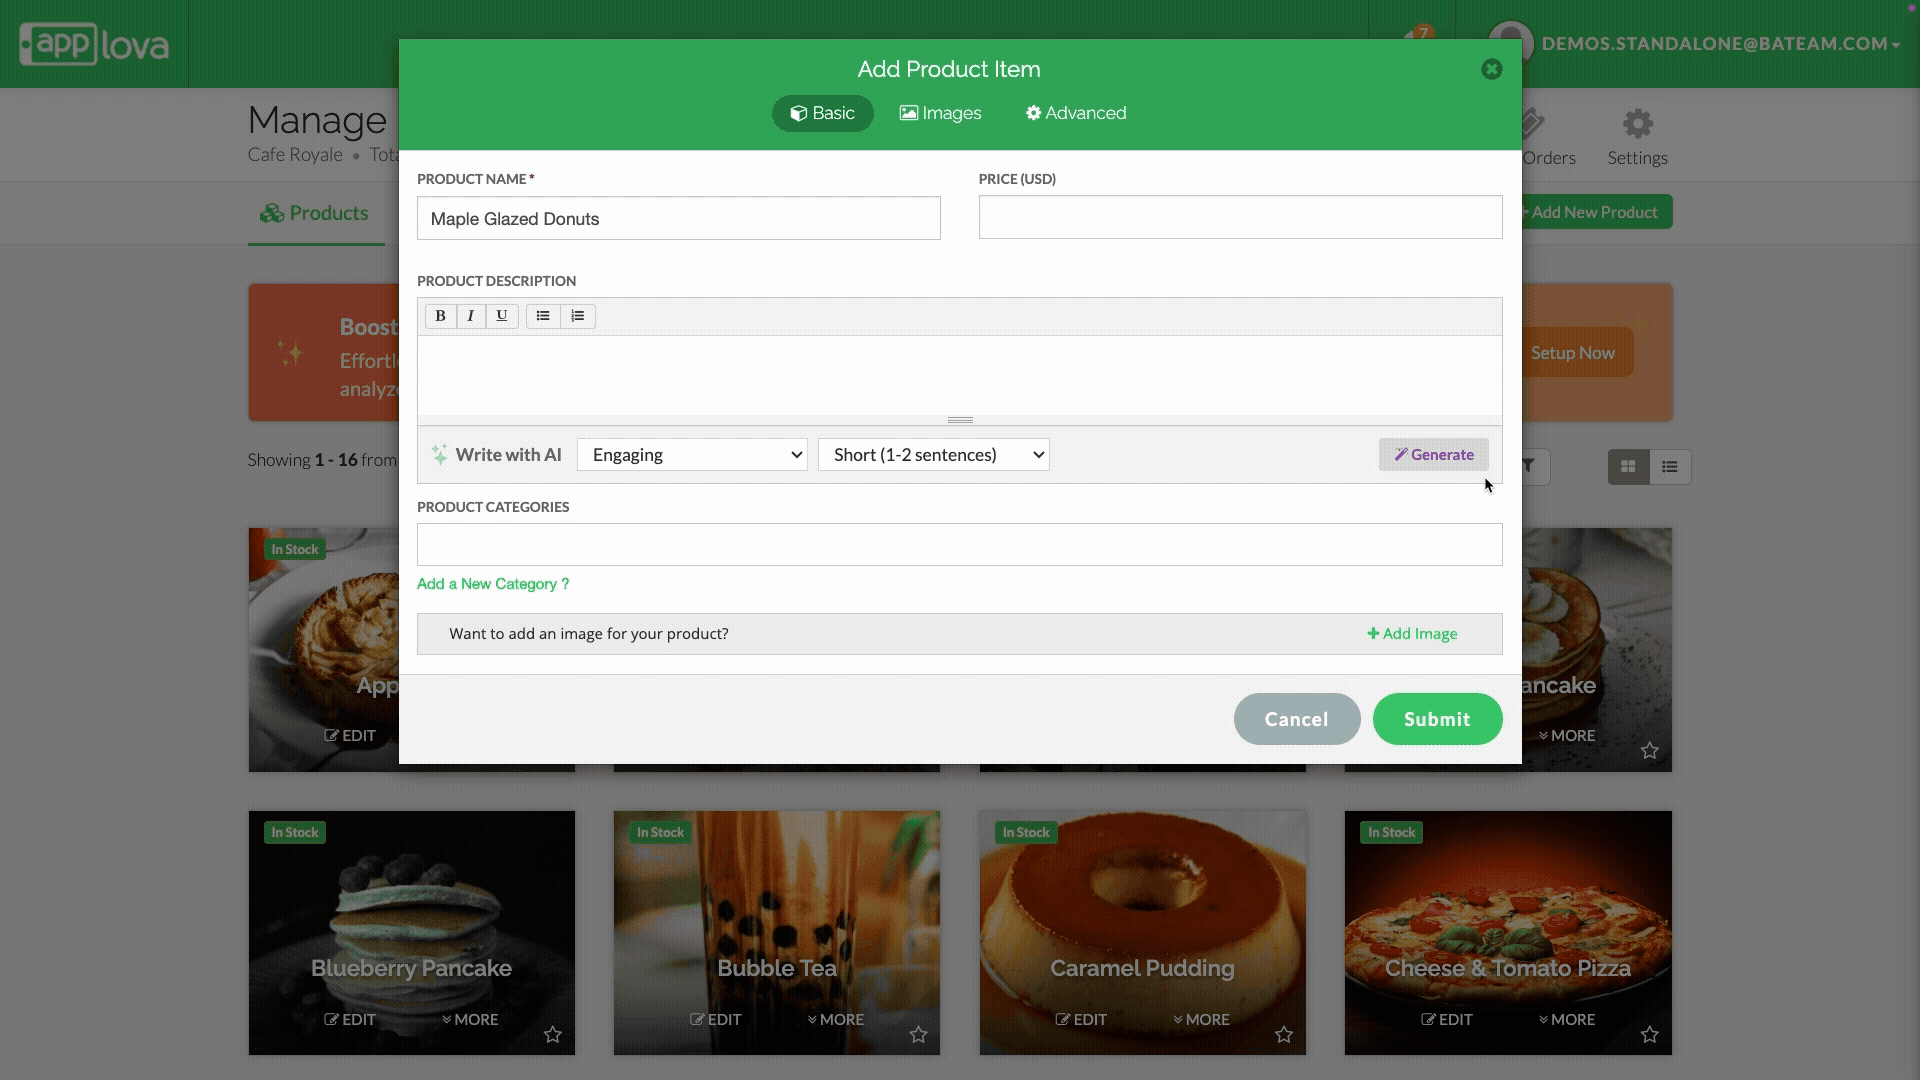Viewport: 1920px width, 1080px height.
Task: Star the Cheese & Tomato Pizza product
Action: (1649, 1034)
